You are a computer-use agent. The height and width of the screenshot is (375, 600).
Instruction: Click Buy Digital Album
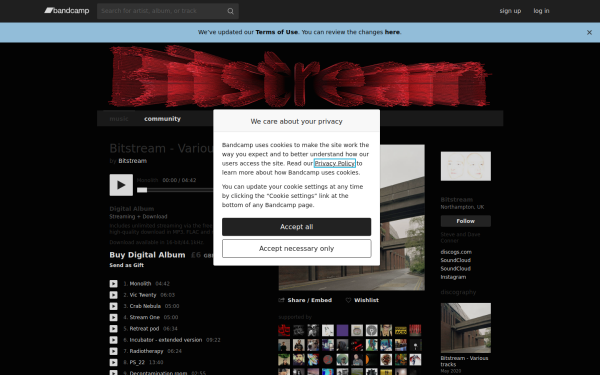(147, 255)
